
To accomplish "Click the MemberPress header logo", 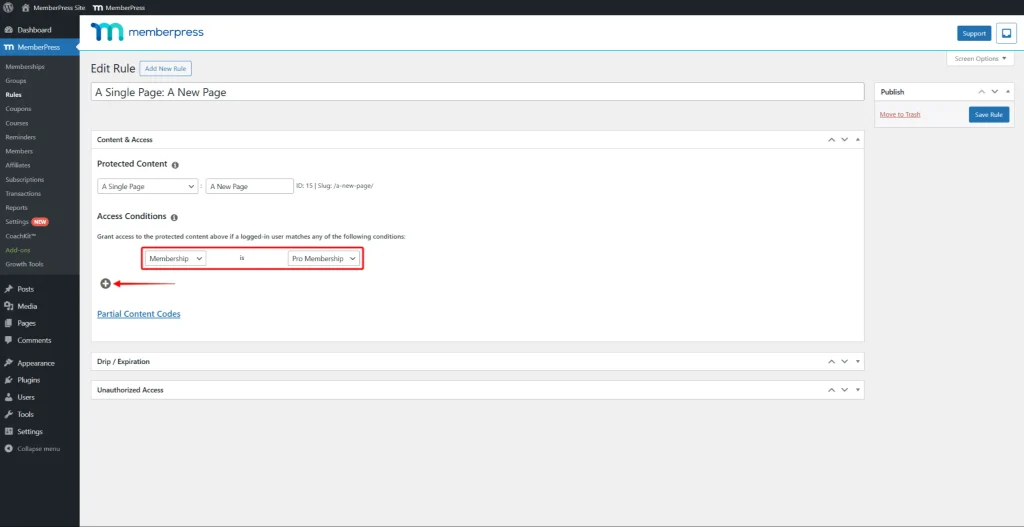I will (147, 32).
